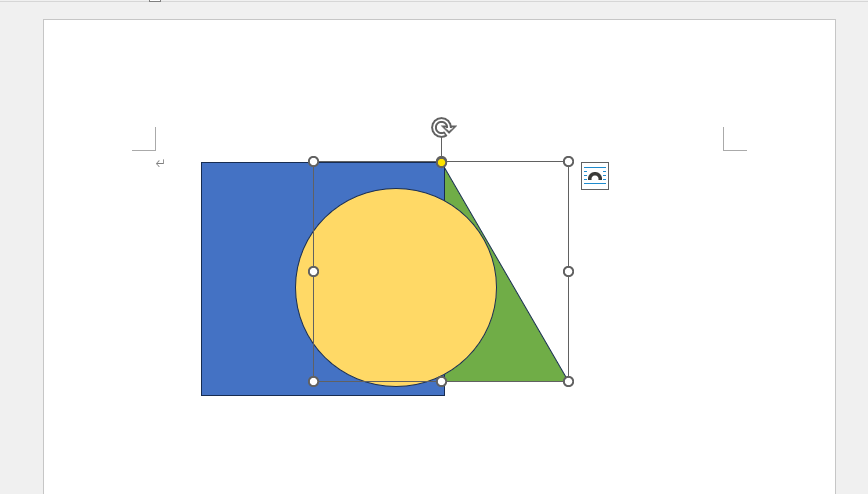Click the middle-left sizing handle of the selection
Screen dimensions: 868x495
coord(313,271)
